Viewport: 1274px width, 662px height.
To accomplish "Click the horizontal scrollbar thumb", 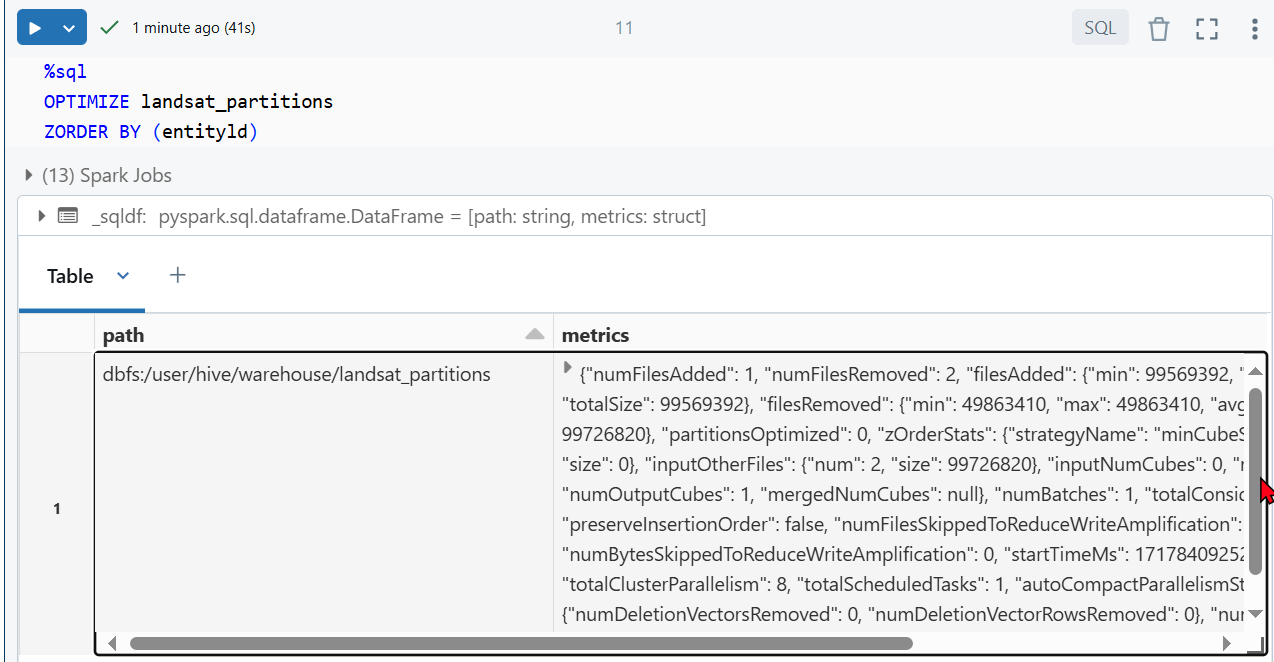I will click(520, 643).
